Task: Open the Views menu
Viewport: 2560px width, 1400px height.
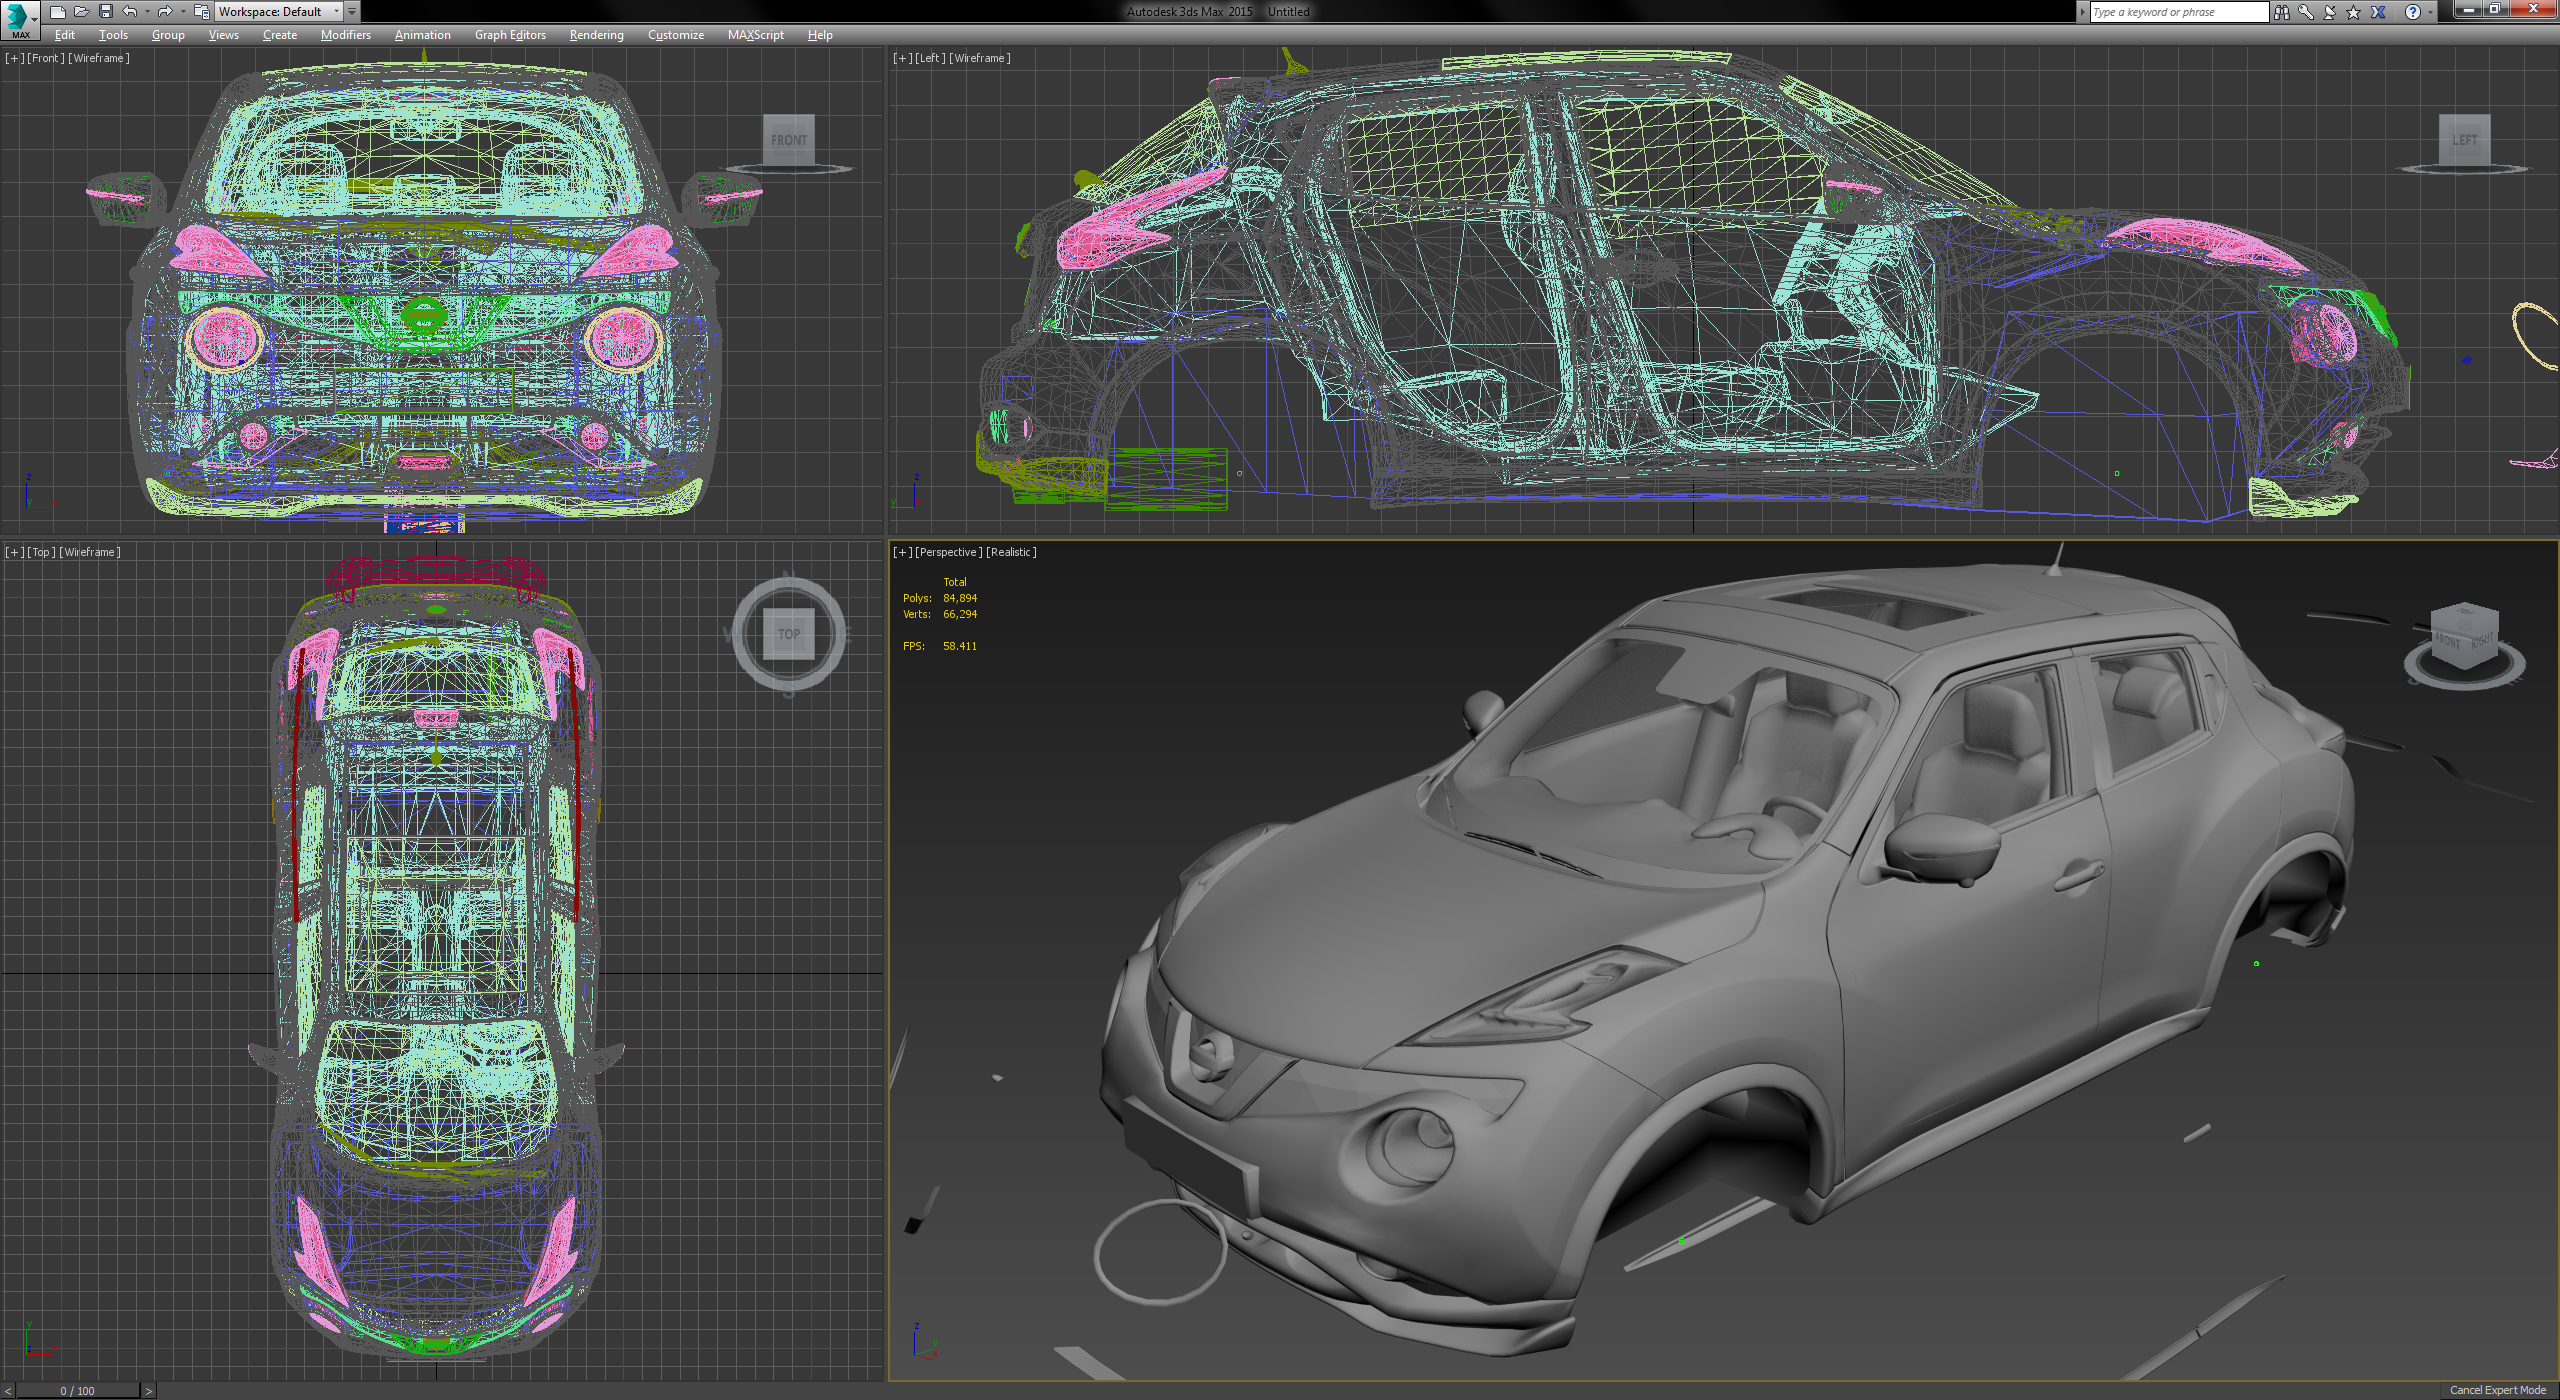Action: coord(223,35)
